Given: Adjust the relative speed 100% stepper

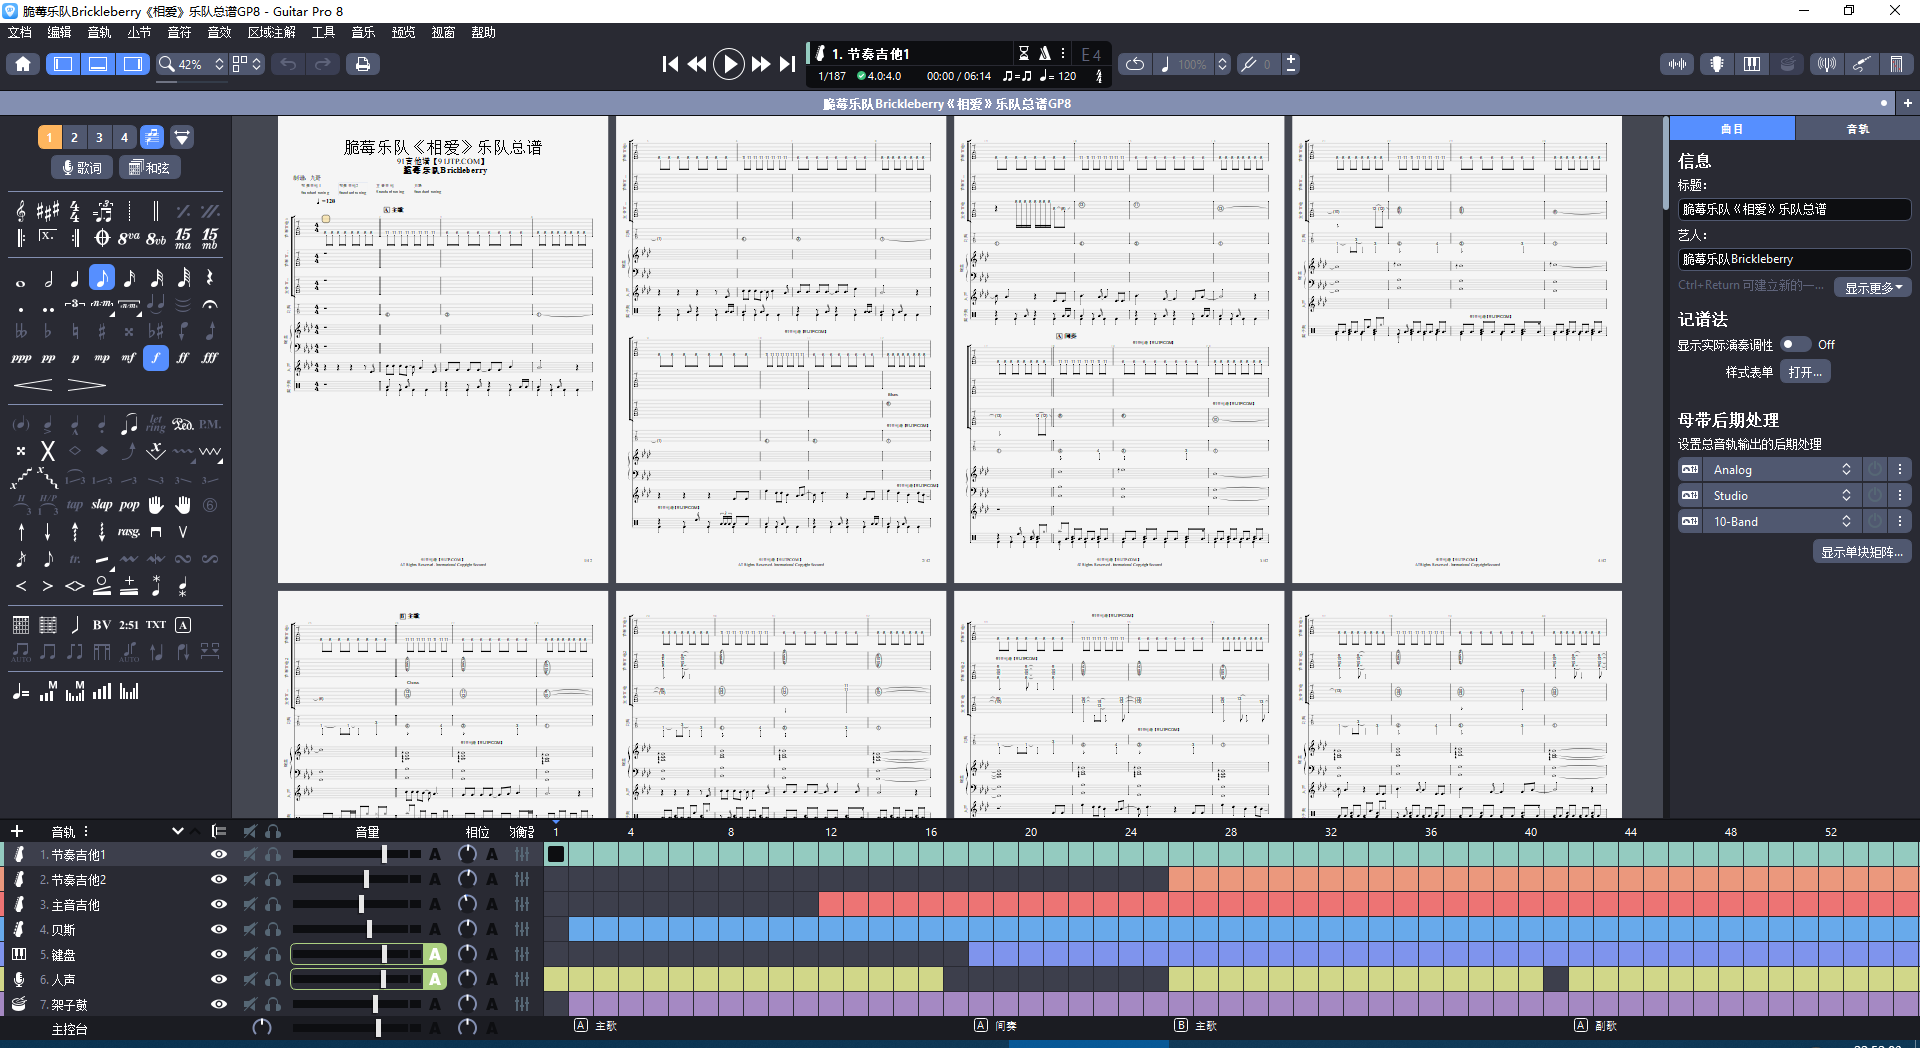Looking at the screenshot, I should coord(1222,64).
